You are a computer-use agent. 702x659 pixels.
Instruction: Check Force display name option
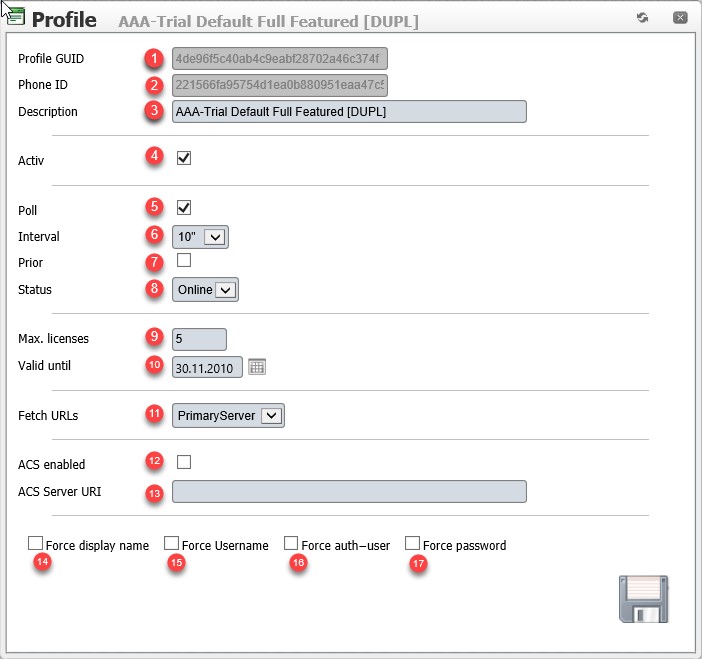pyautogui.click(x=35, y=543)
